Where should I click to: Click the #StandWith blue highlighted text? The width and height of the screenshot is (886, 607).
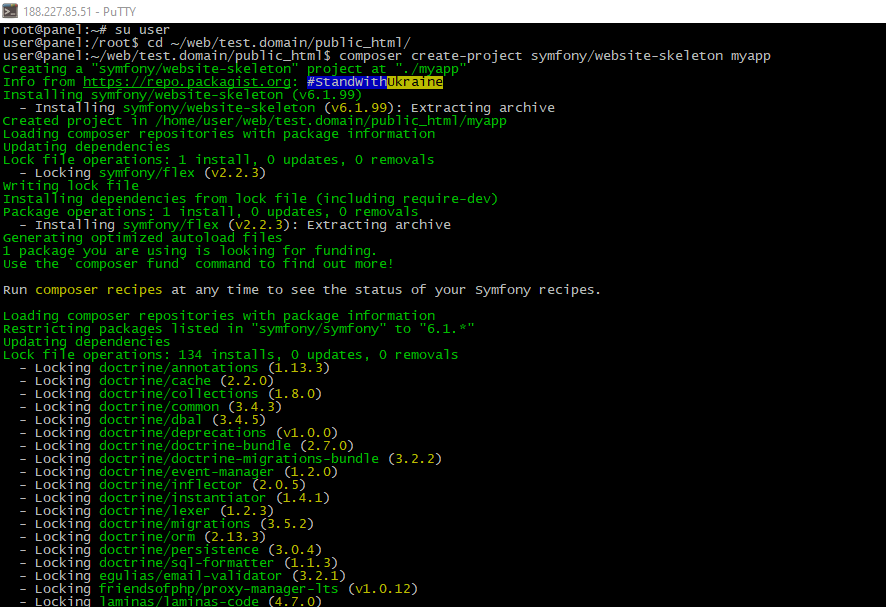[x=347, y=82]
